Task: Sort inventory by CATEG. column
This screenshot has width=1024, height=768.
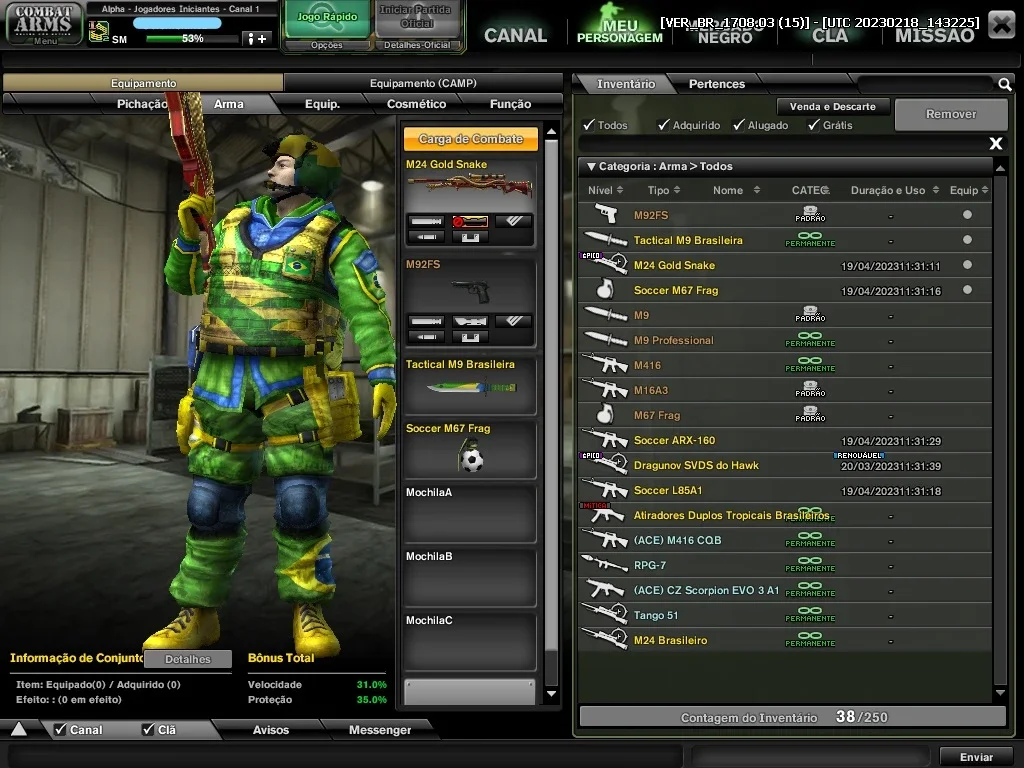Action: [810, 190]
